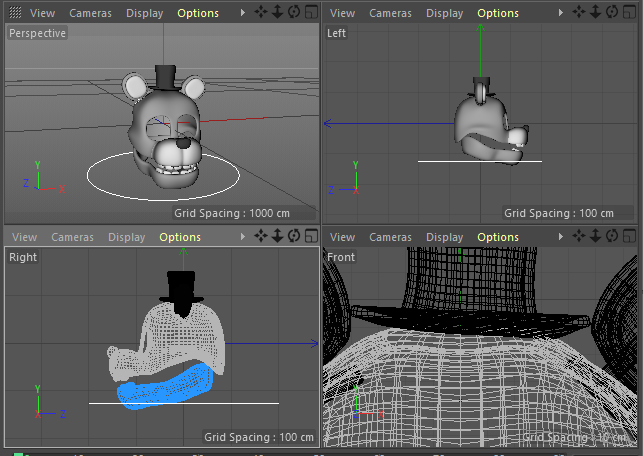This screenshot has width=643, height=456.
Task: Click the Left viewport label
Action: pos(336,33)
